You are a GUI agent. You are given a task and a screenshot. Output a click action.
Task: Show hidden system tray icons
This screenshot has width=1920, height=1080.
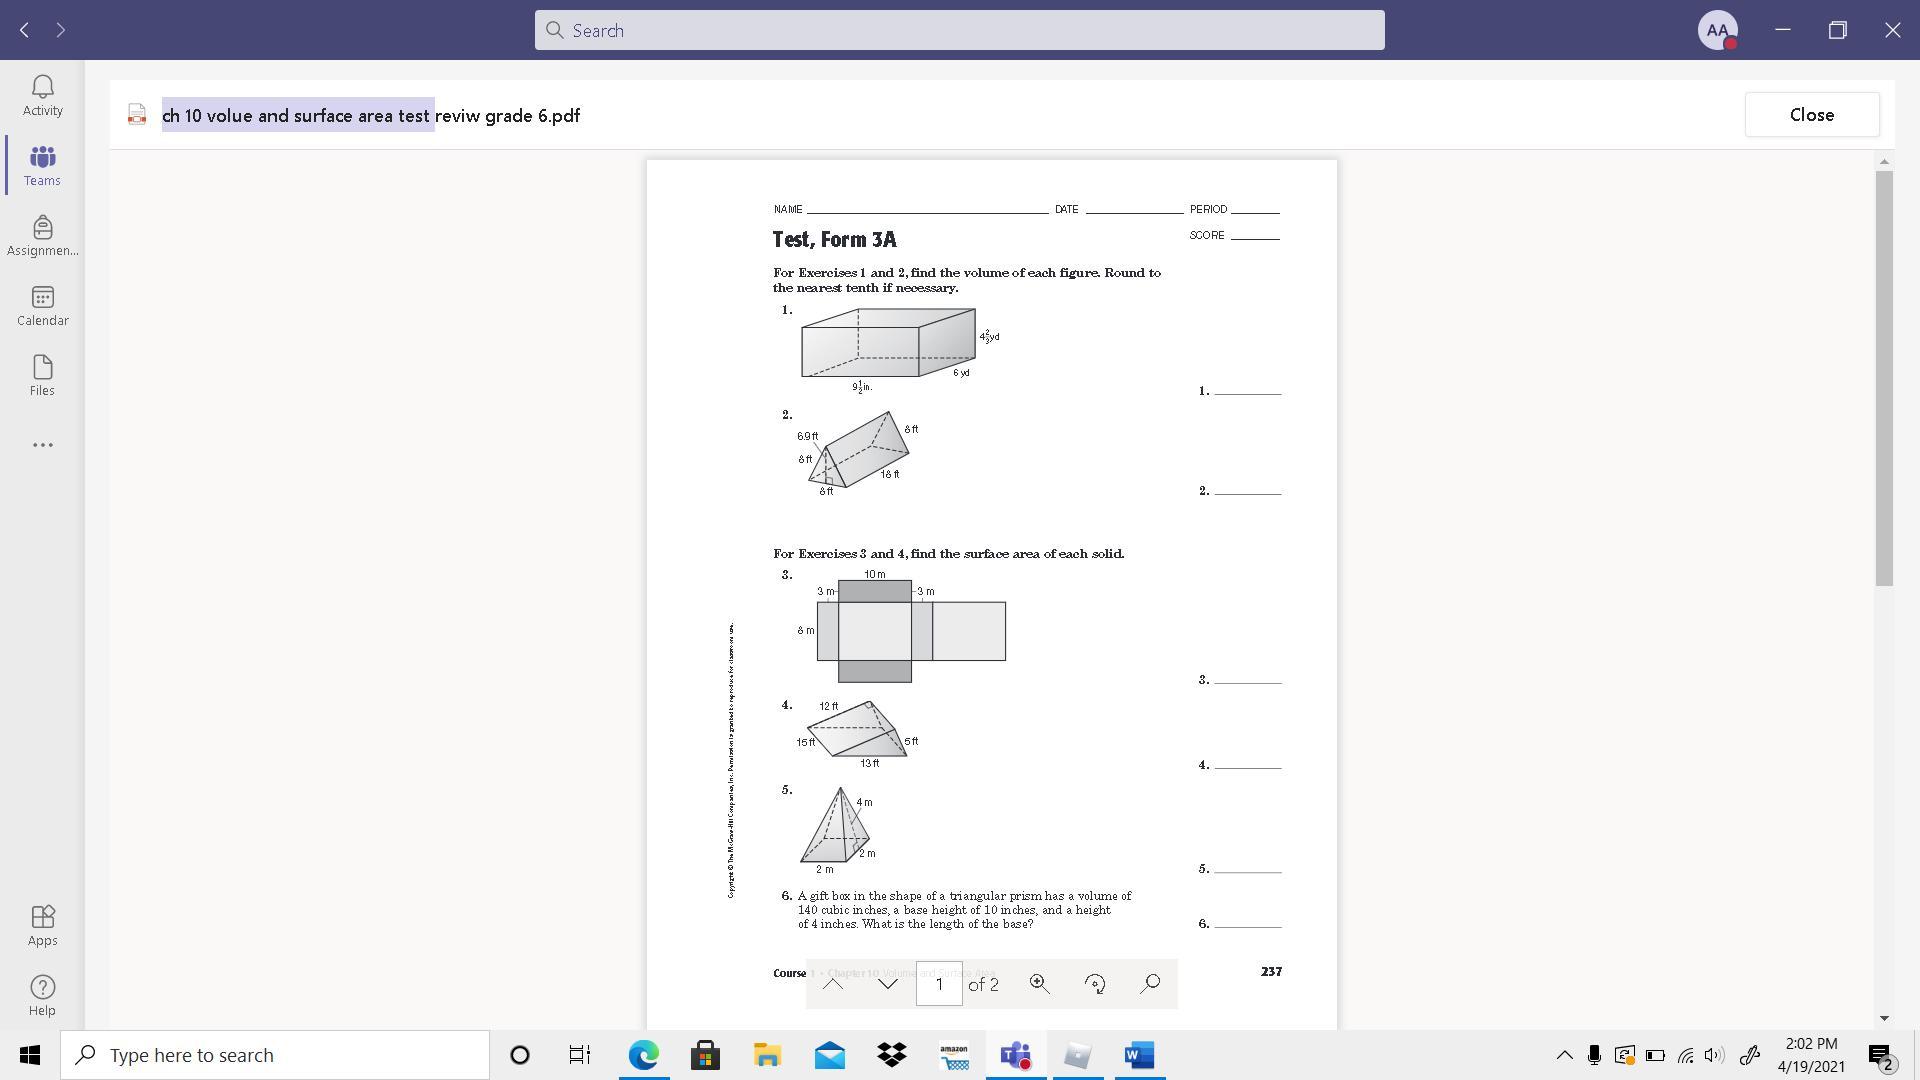pyautogui.click(x=1564, y=1055)
